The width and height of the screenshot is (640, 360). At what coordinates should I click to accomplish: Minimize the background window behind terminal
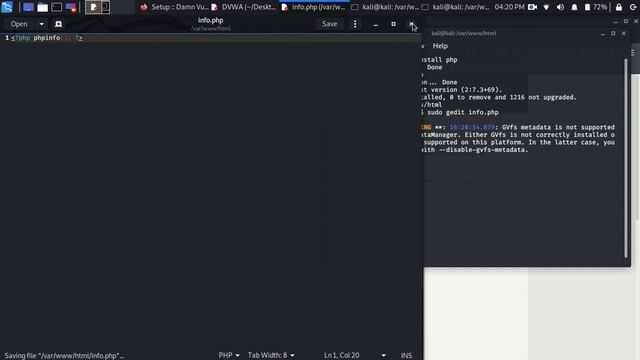[616, 22]
